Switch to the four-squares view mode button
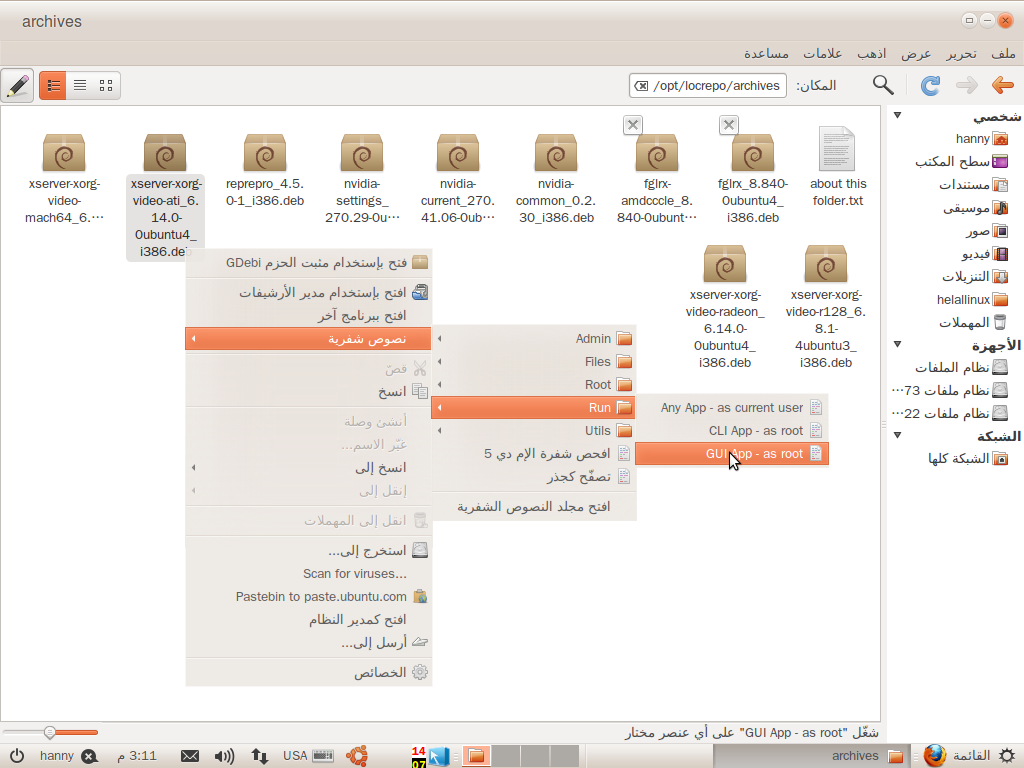1024x768 pixels. pyautogui.click(x=106, y=86)
